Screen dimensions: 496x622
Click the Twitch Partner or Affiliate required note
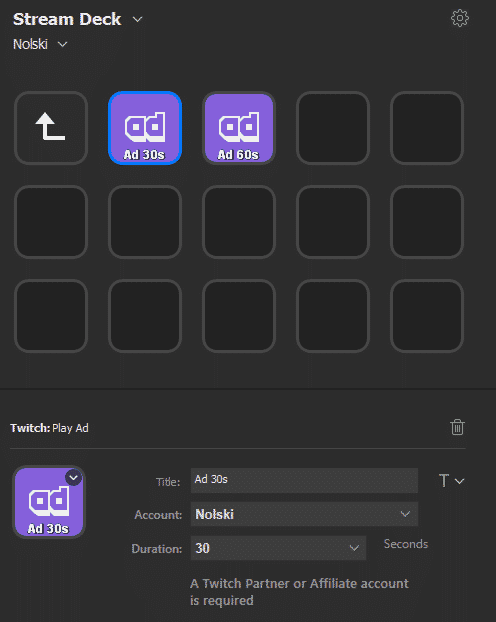pyautogui.click(x=299, y=592)
